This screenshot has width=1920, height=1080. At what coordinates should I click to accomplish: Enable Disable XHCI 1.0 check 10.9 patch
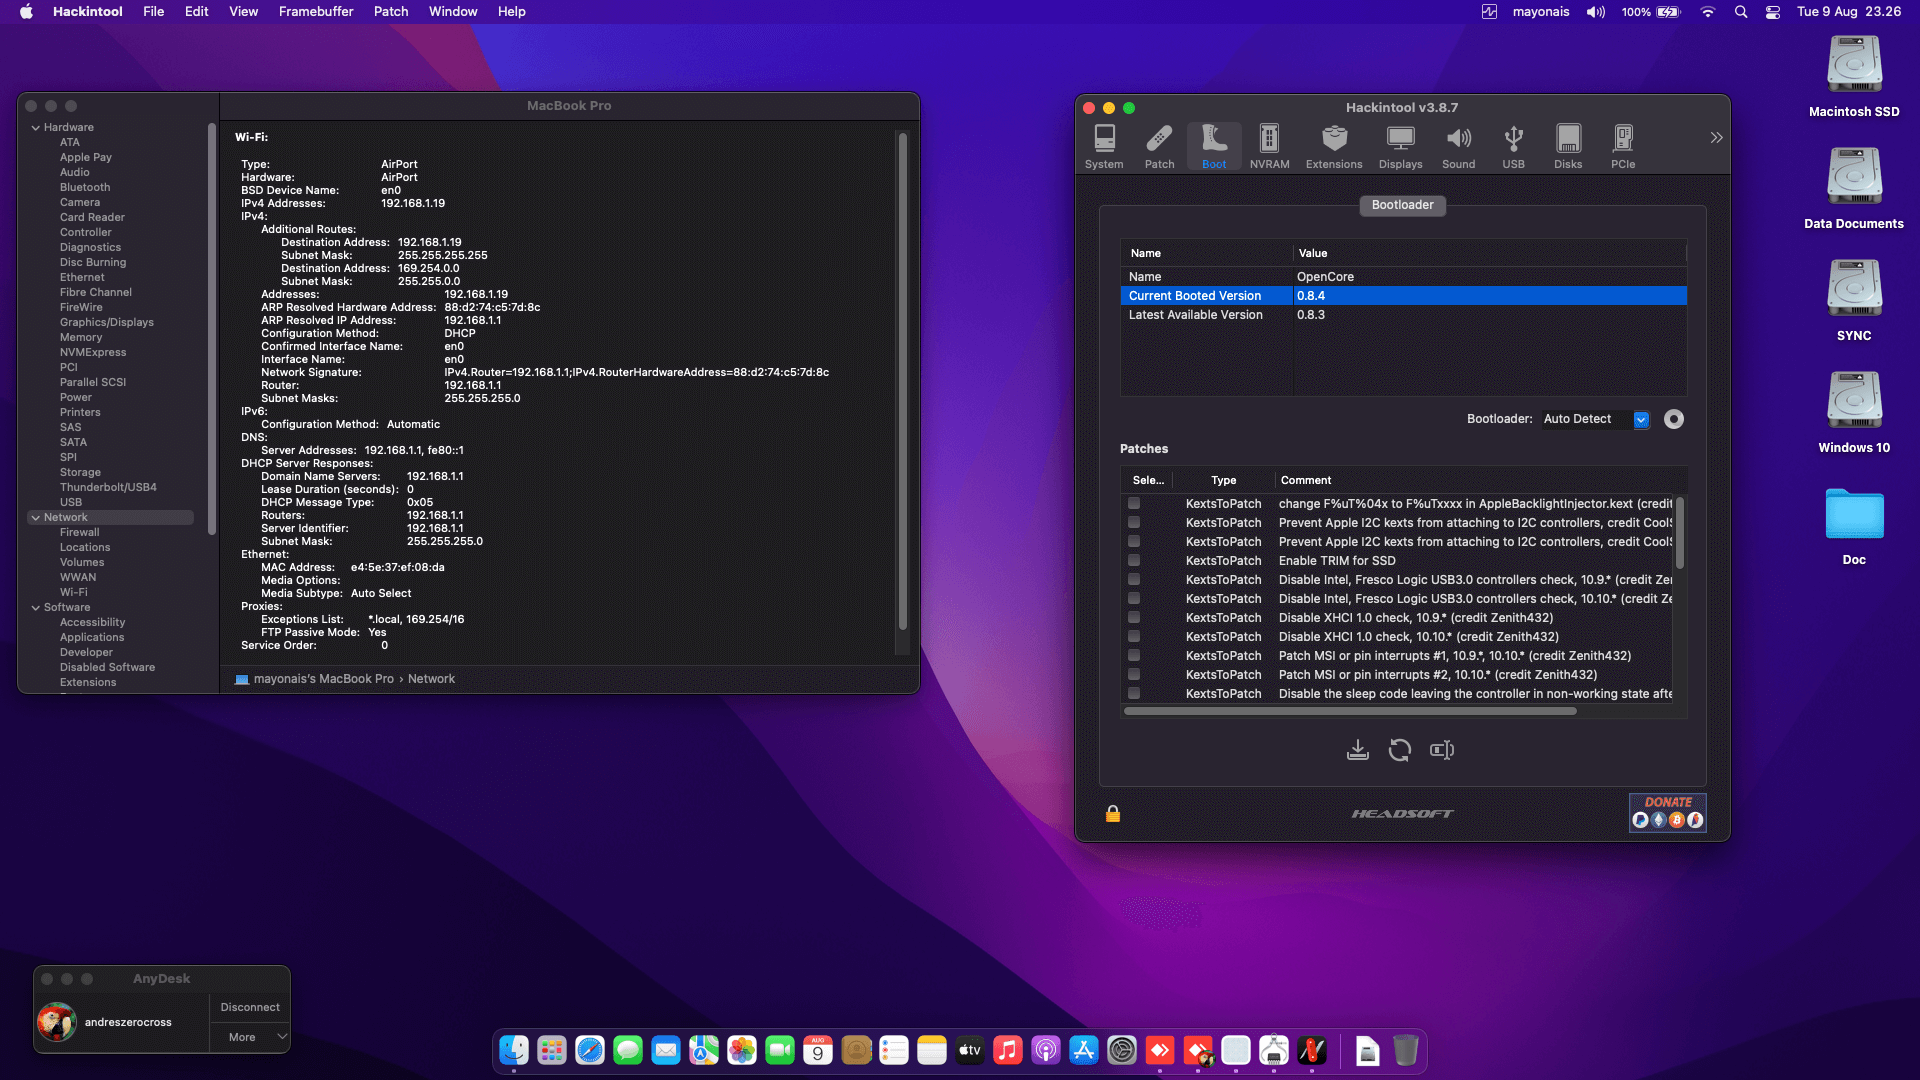click(1134, 618)
